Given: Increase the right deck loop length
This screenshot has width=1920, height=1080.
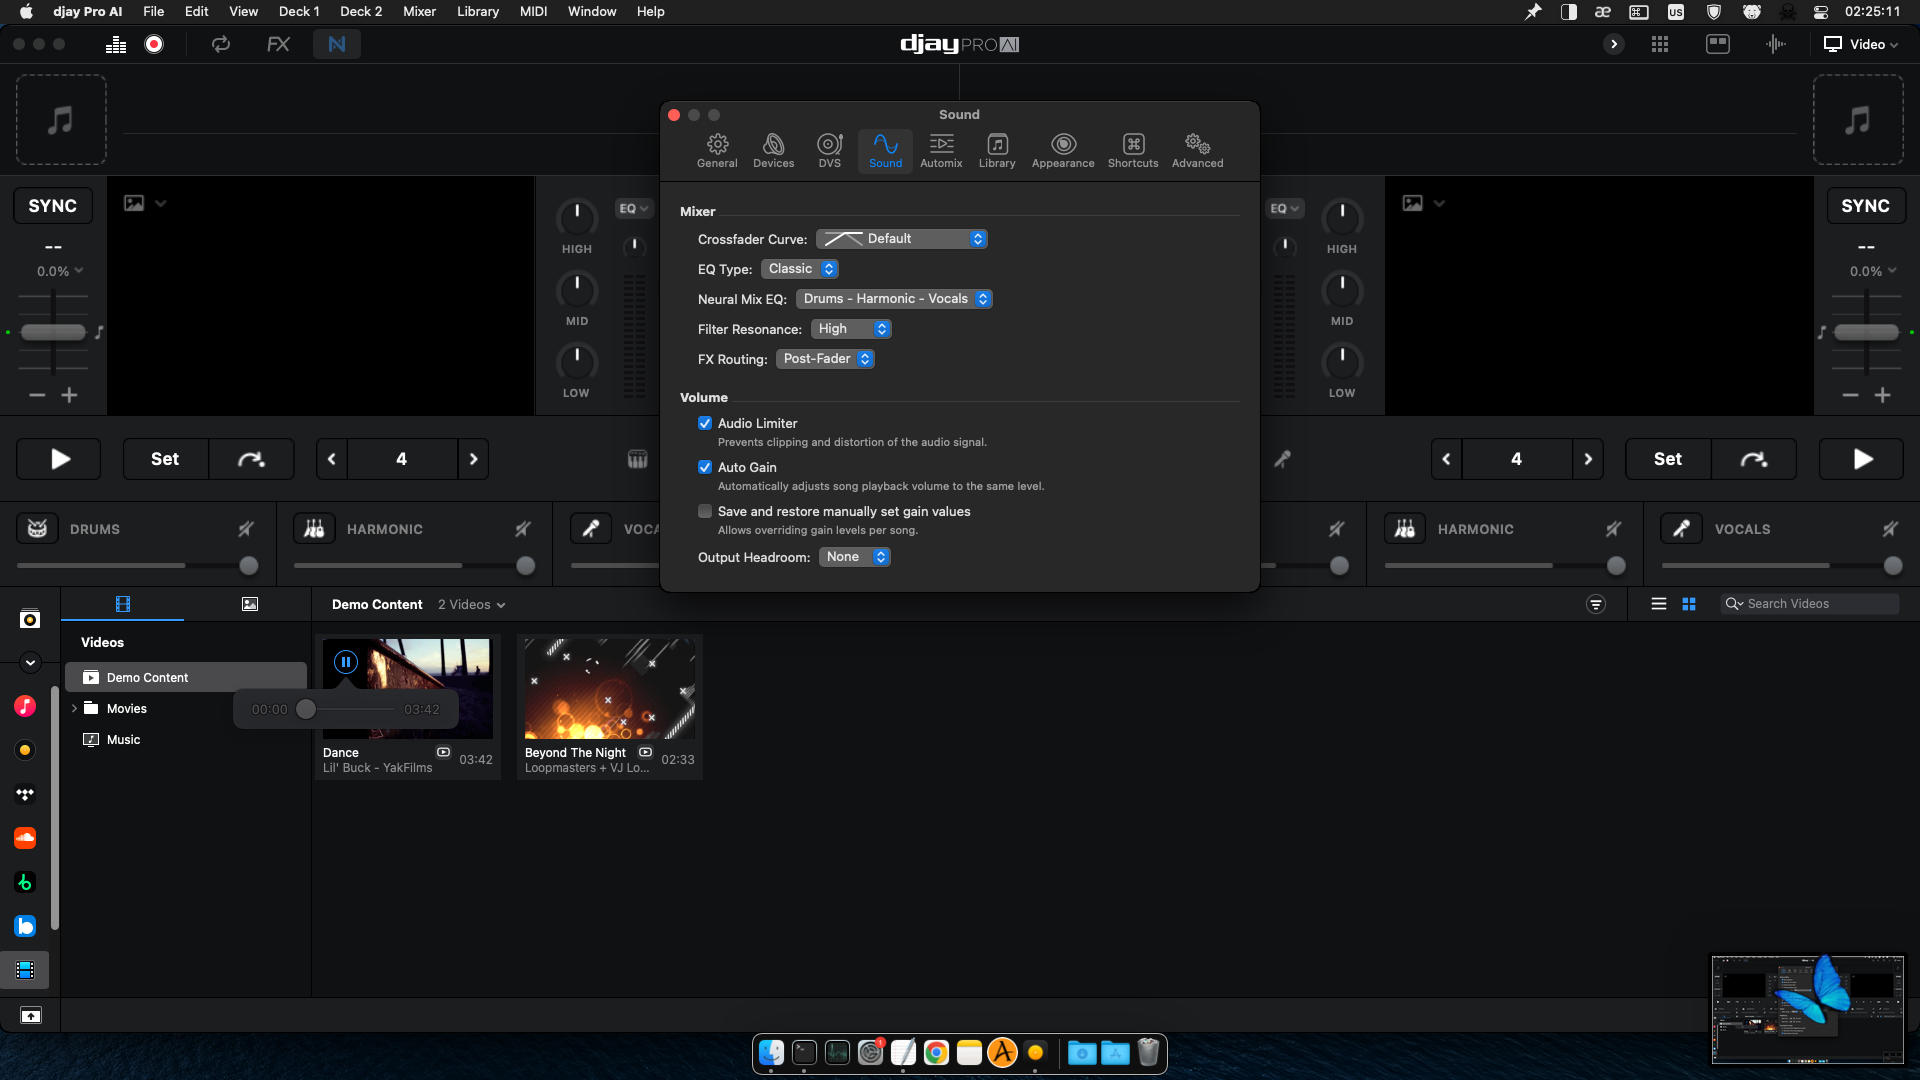Looking at the screenshot, I should (x=1588, y=459).
